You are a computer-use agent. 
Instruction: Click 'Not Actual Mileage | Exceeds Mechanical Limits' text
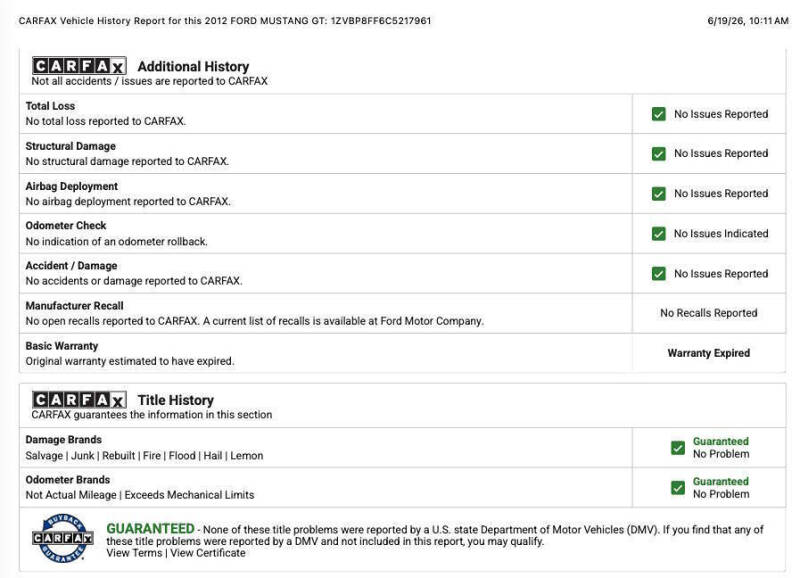(140, 495)
